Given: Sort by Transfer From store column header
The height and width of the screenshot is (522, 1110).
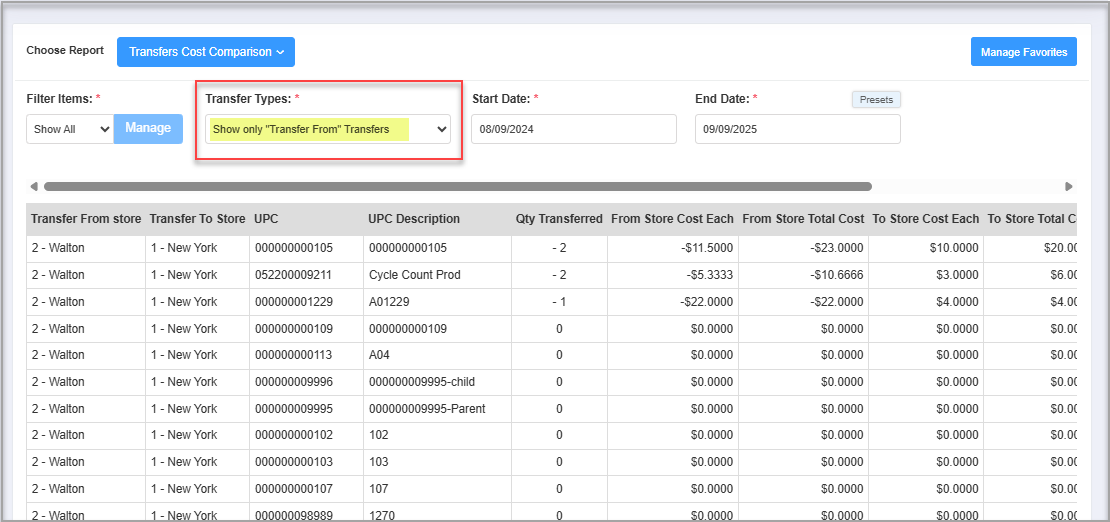Looking at the screenshot, I should pos(86,219).
